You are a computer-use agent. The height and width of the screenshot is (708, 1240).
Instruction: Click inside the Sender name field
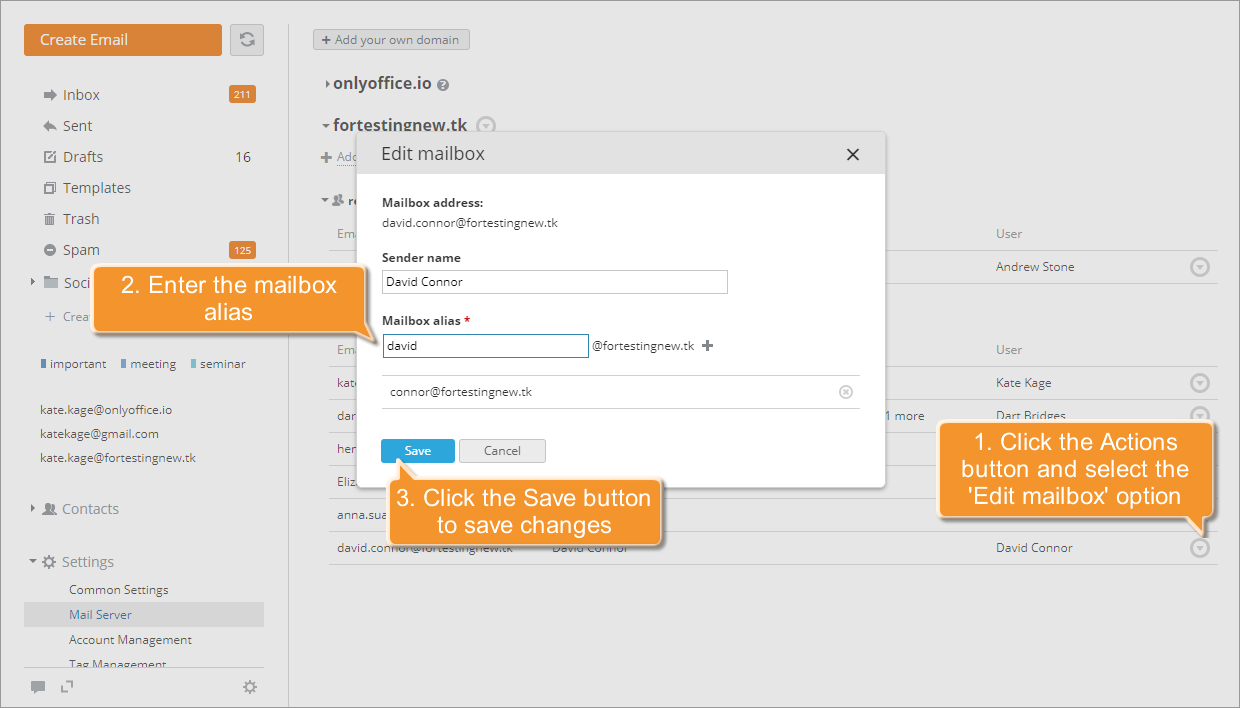553,282
